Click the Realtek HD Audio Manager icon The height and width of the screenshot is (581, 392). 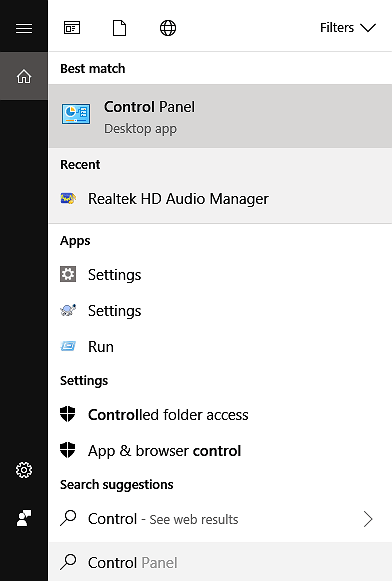(x=68, y=199)
